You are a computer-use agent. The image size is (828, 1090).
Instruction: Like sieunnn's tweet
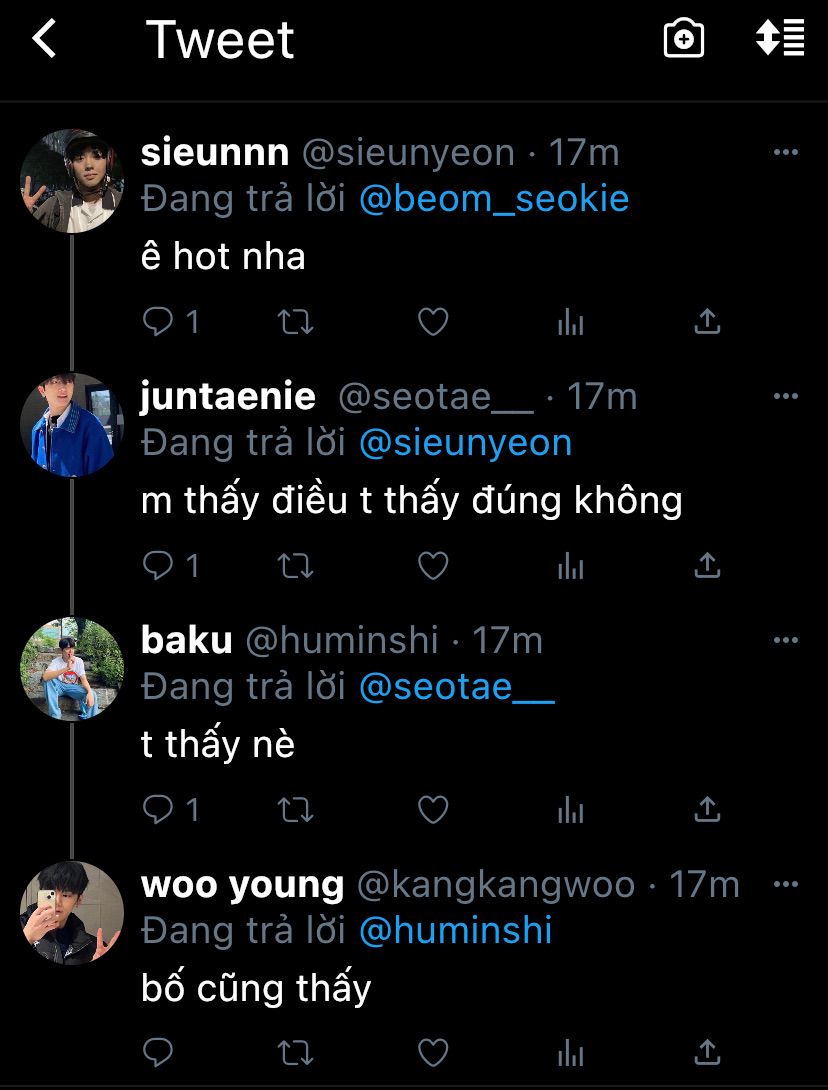pyautogui.click(x=432, y=322)
